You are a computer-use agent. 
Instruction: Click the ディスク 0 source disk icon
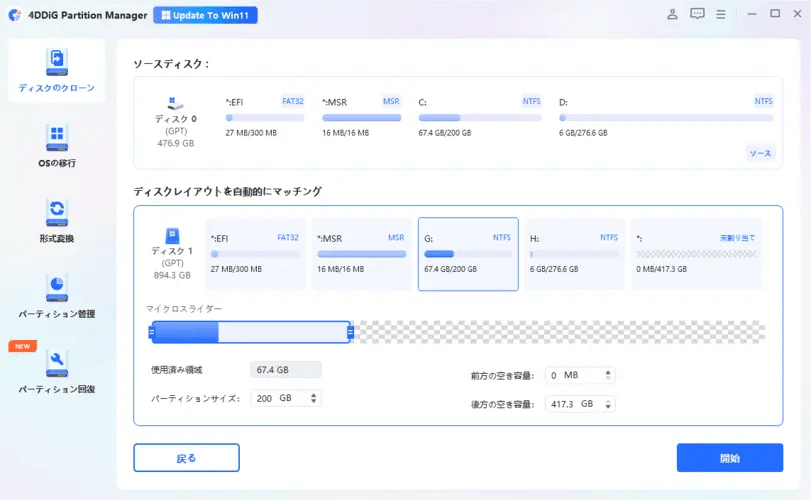coord(175,103)
